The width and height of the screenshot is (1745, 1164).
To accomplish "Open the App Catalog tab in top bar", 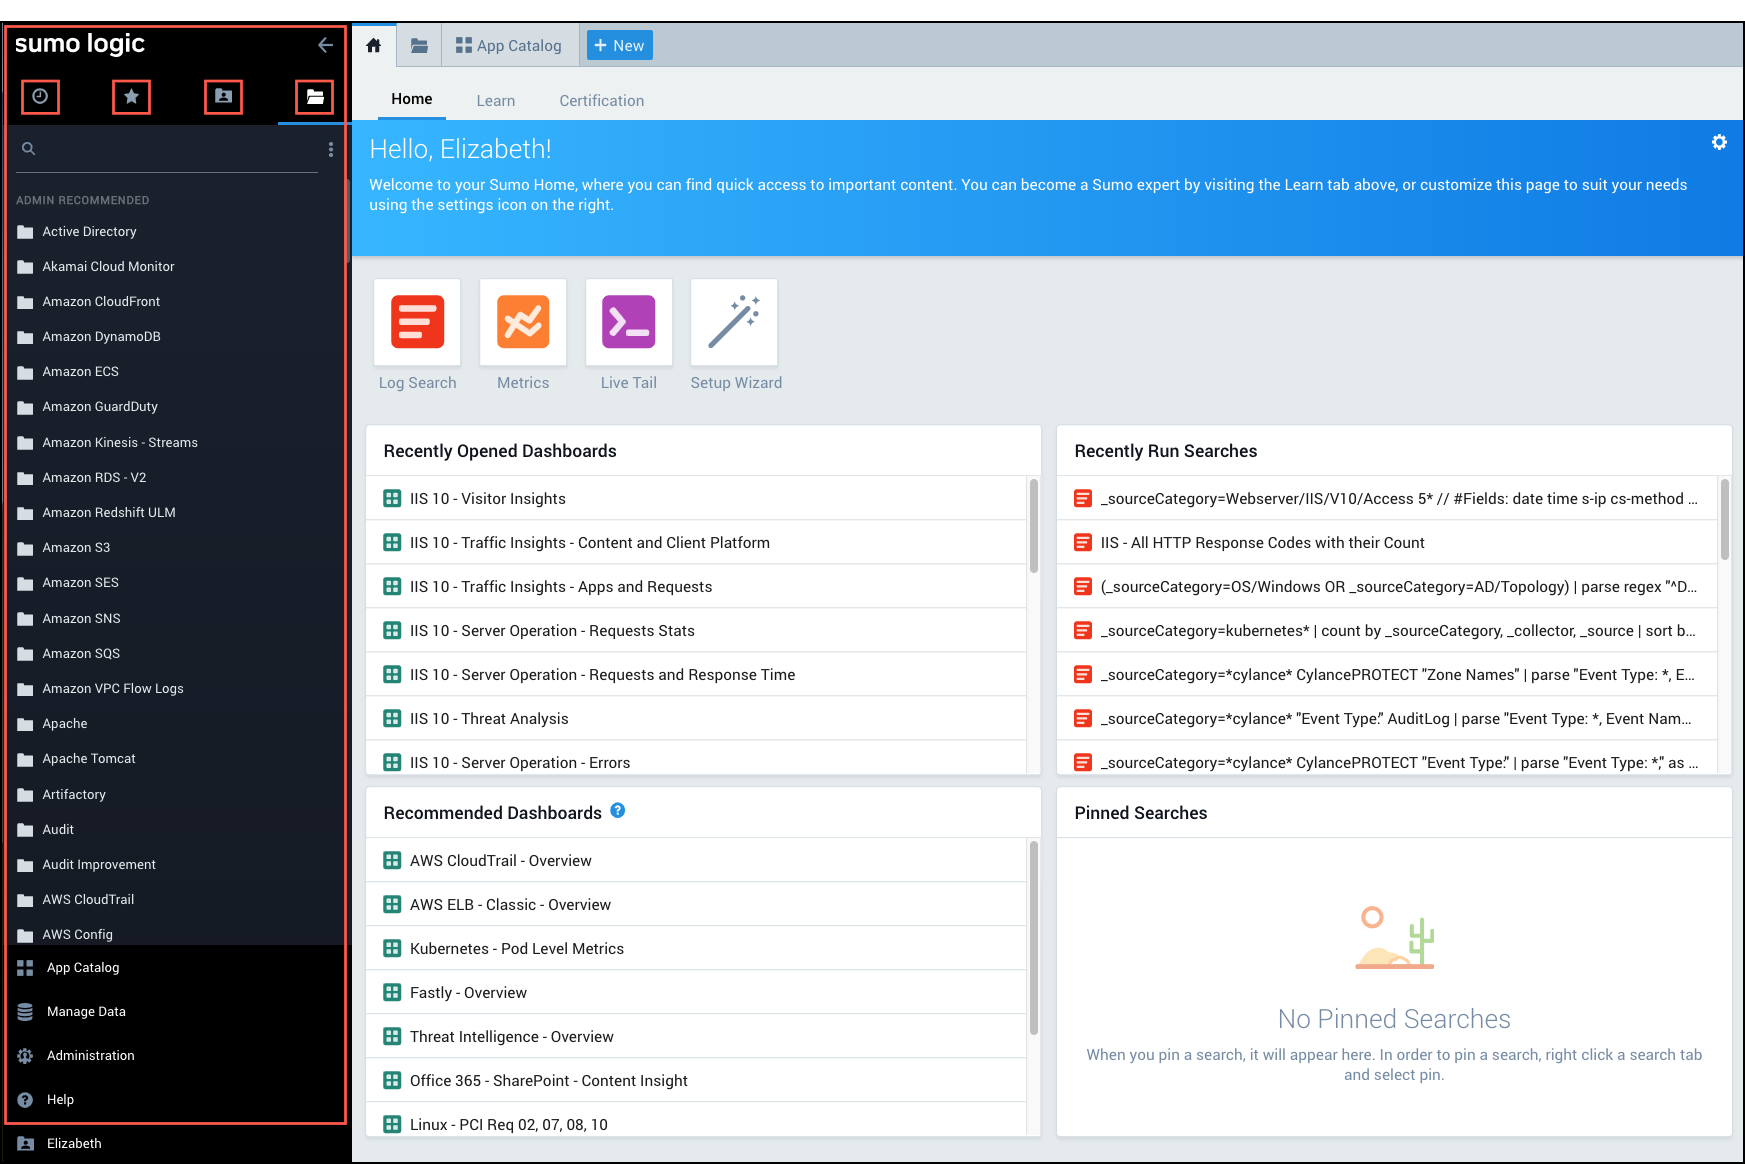I will click(x=508, y=46).
